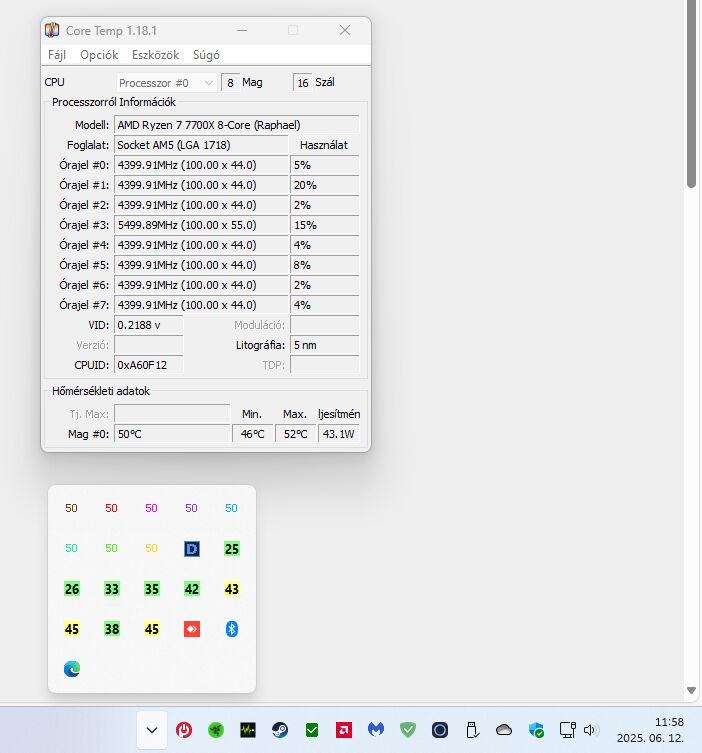Image resolution: width=702 pixels, height=753 pixels.
Task: Click the yellow 43 sensor tray icon
Action: click(x=231, y=589)
